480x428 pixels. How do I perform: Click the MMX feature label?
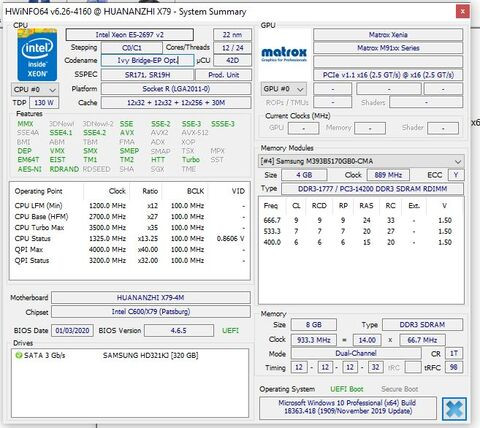(x=25, y=124)
